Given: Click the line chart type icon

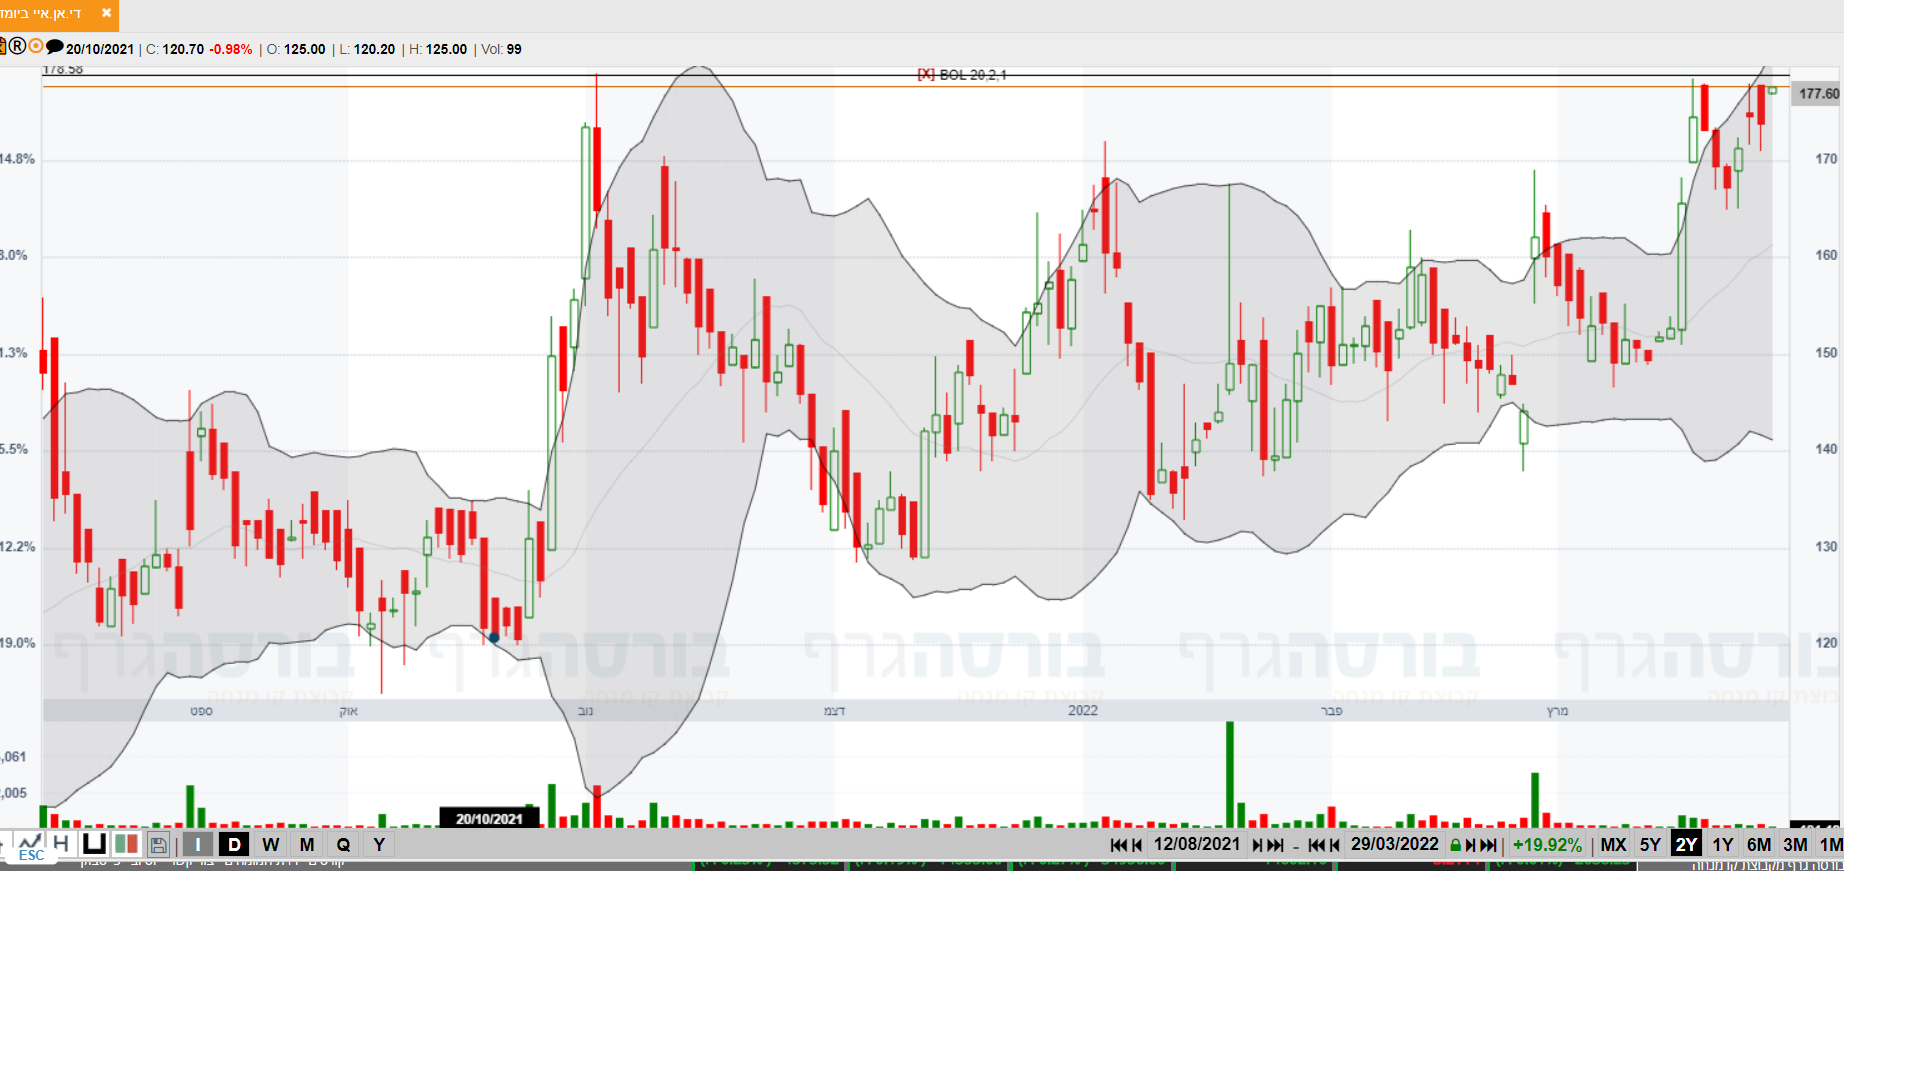Looking at the screenshot, I should click(29, 842).
